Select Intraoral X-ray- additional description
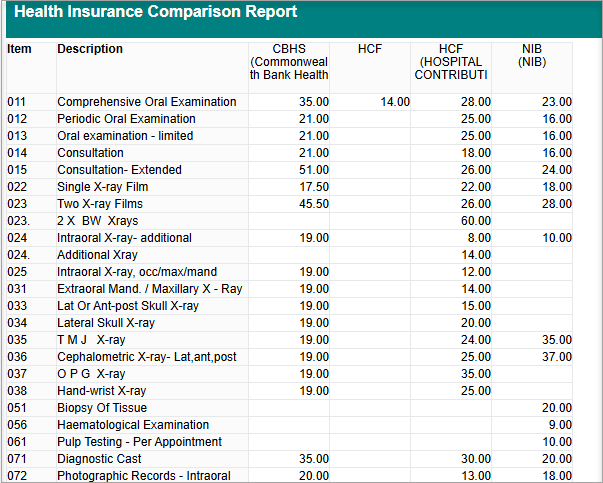This screenshot has width=603, height=483. click(124, 238)
